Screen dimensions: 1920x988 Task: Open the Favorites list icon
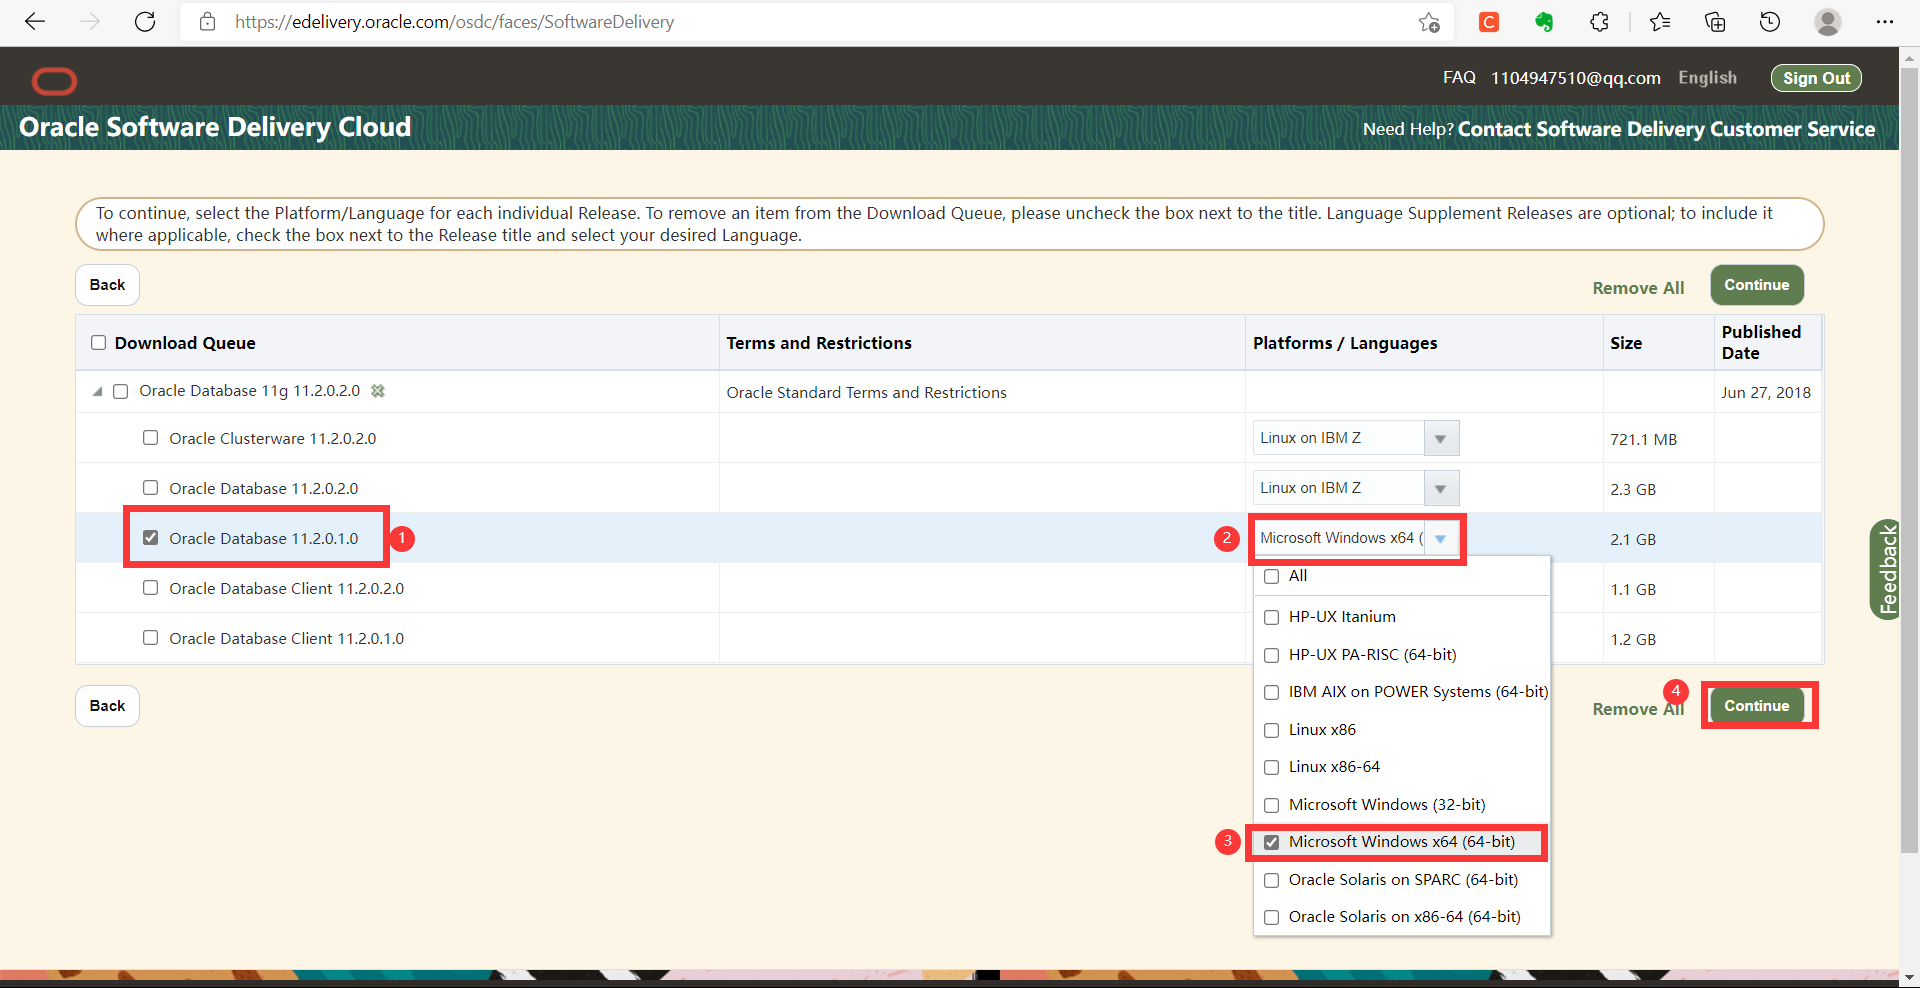1660,22
